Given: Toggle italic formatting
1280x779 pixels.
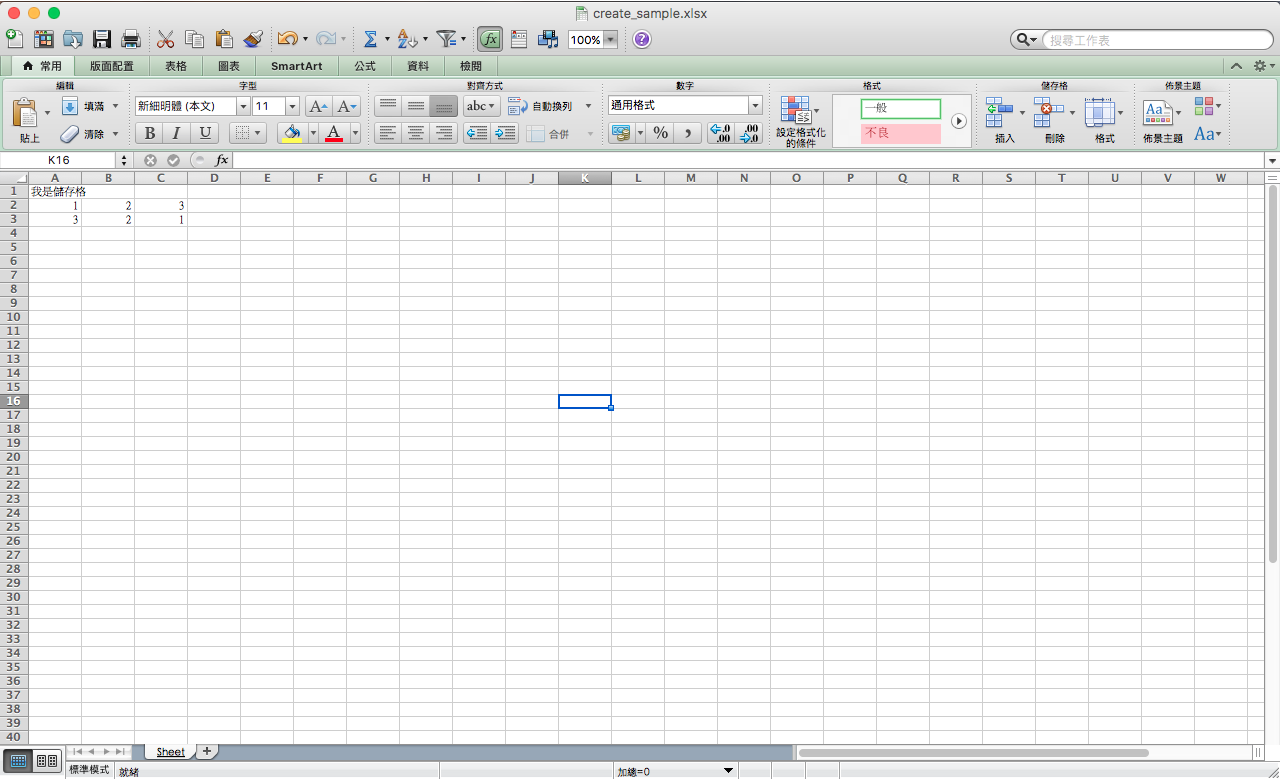Looking at the screenshot, I should tap(176, 132).
